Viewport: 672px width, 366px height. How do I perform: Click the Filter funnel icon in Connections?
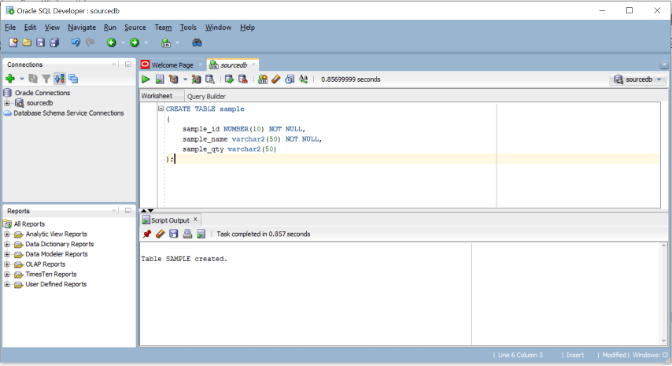46,79
